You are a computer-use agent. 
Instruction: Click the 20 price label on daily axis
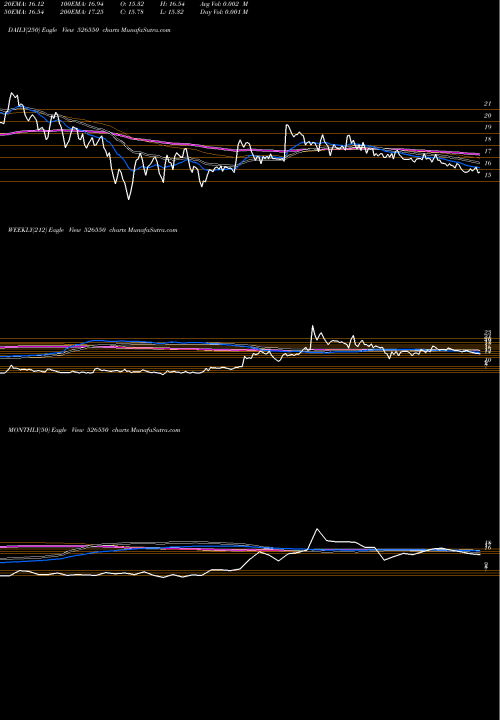point(488,116)
